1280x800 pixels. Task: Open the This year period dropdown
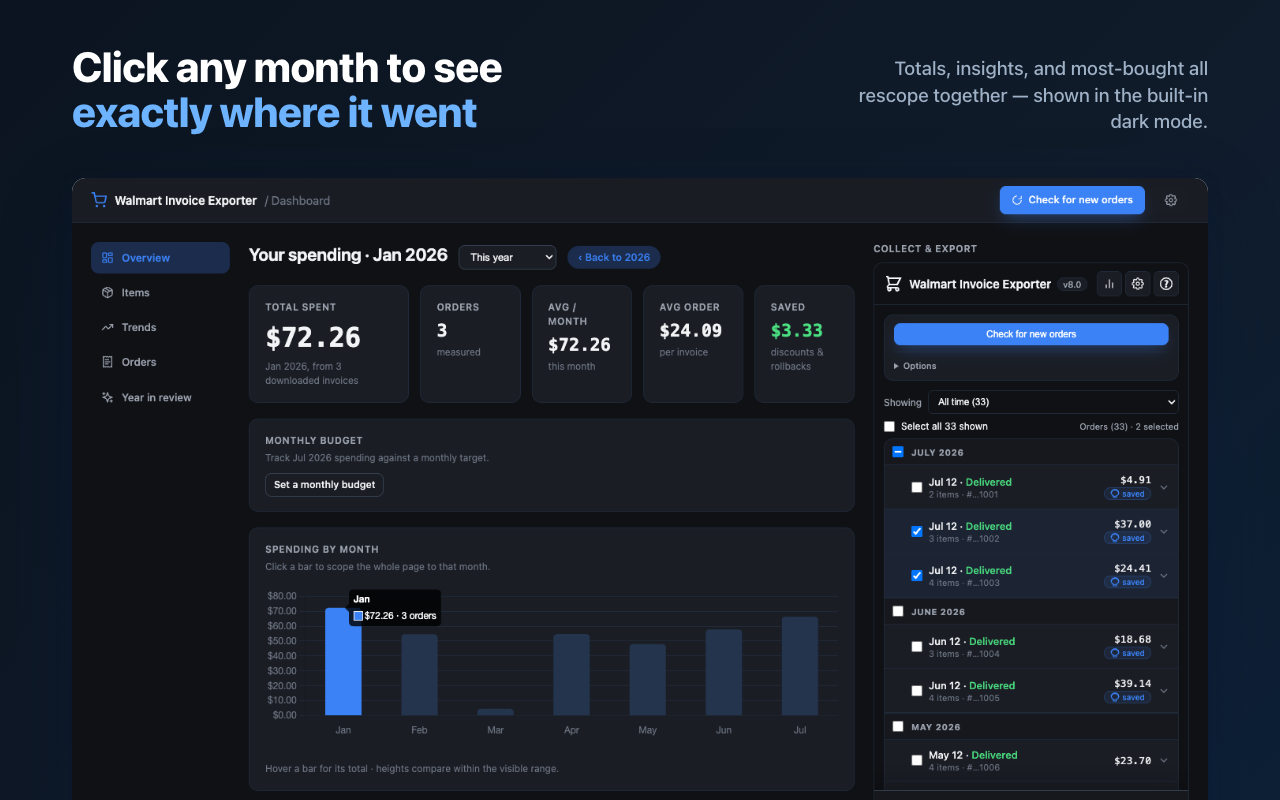(507, 257)
